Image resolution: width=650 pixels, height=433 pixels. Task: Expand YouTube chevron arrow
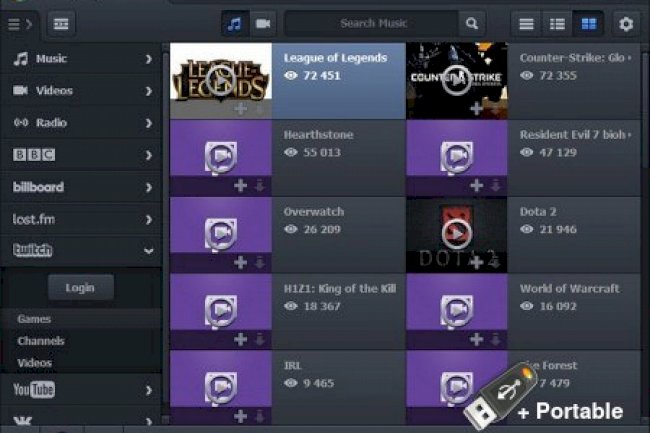pos(149,390)
